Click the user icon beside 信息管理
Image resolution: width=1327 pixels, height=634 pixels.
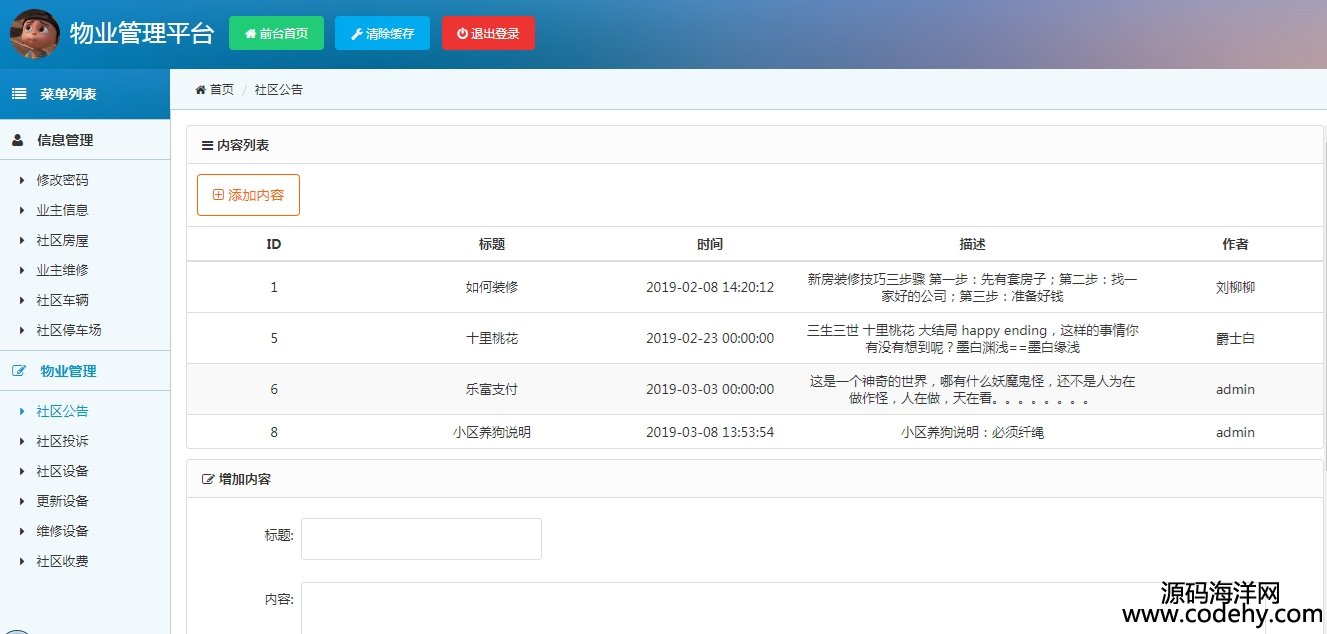tap(18, 140)
